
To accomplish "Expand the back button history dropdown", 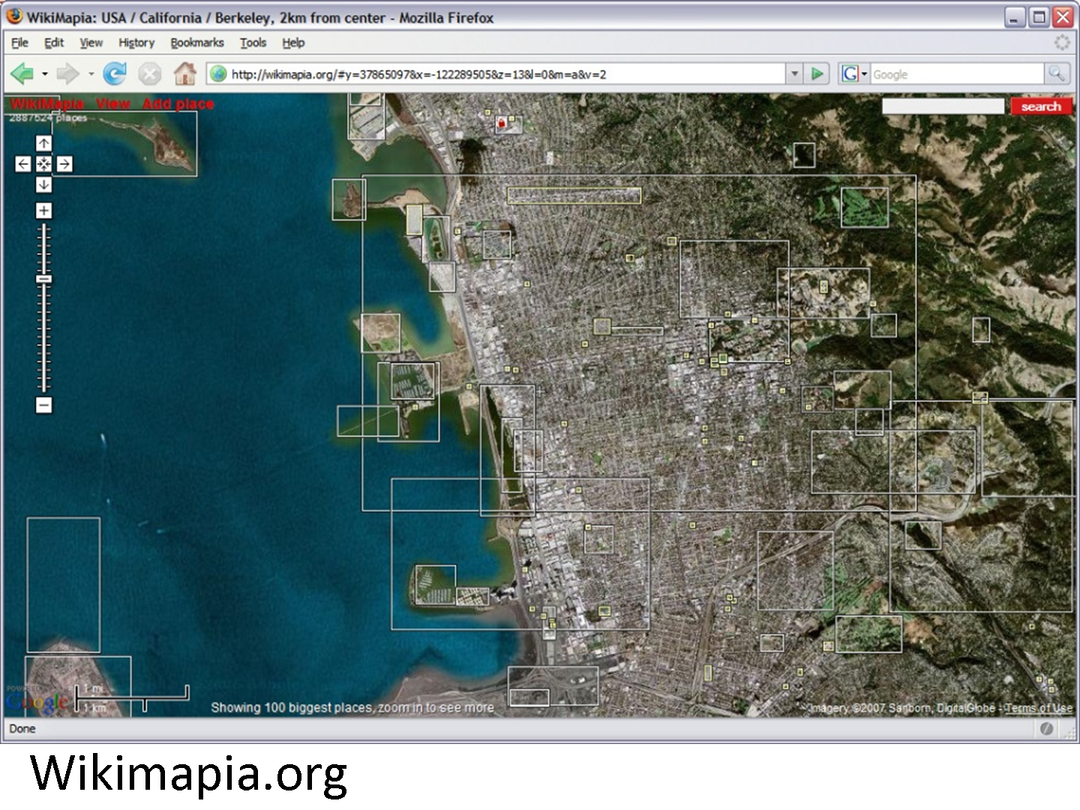I will 45,74.
